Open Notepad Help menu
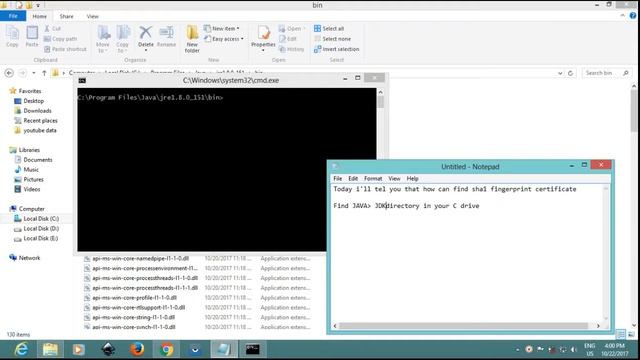 412,178
